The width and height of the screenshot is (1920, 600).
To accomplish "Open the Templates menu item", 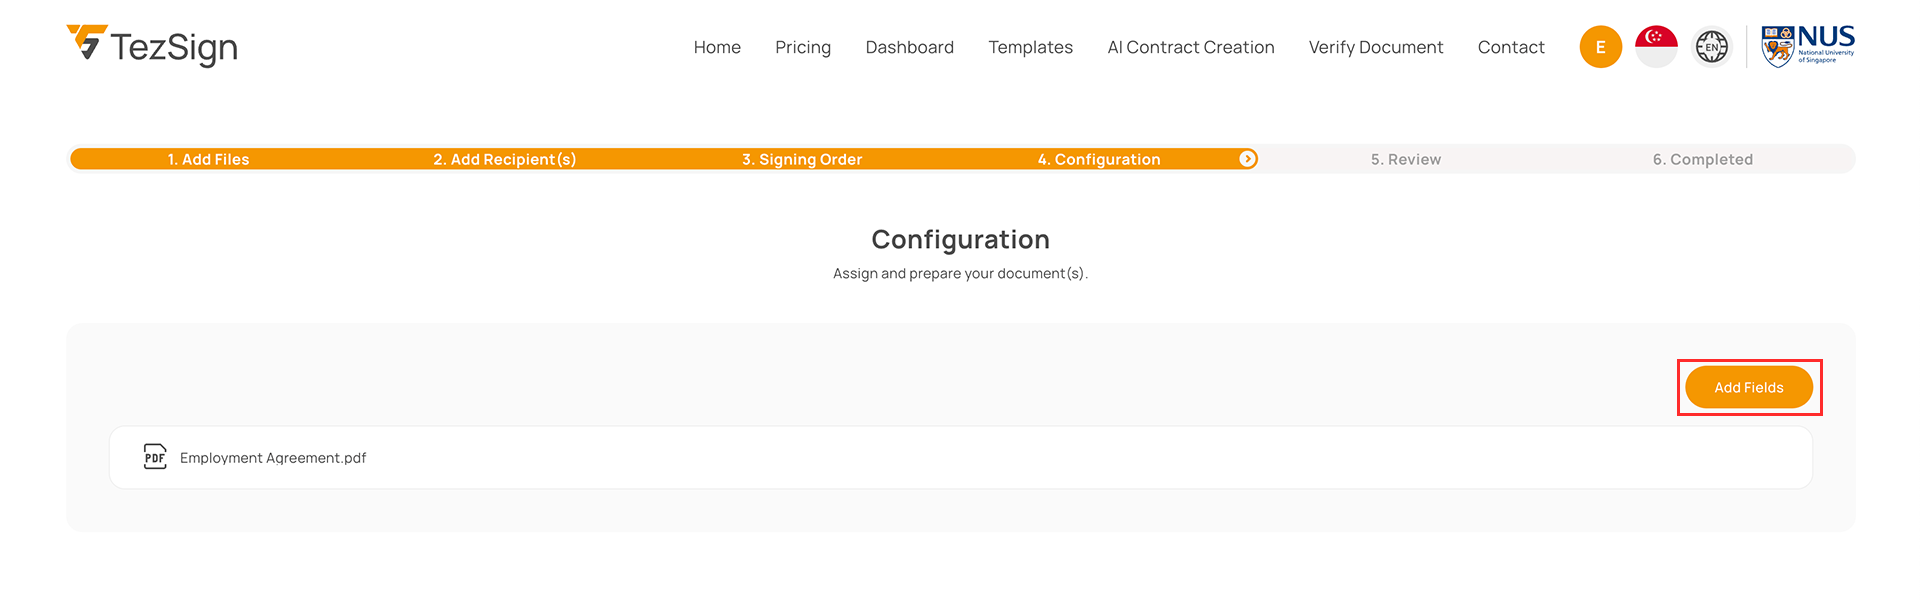I will point(1030,47).
